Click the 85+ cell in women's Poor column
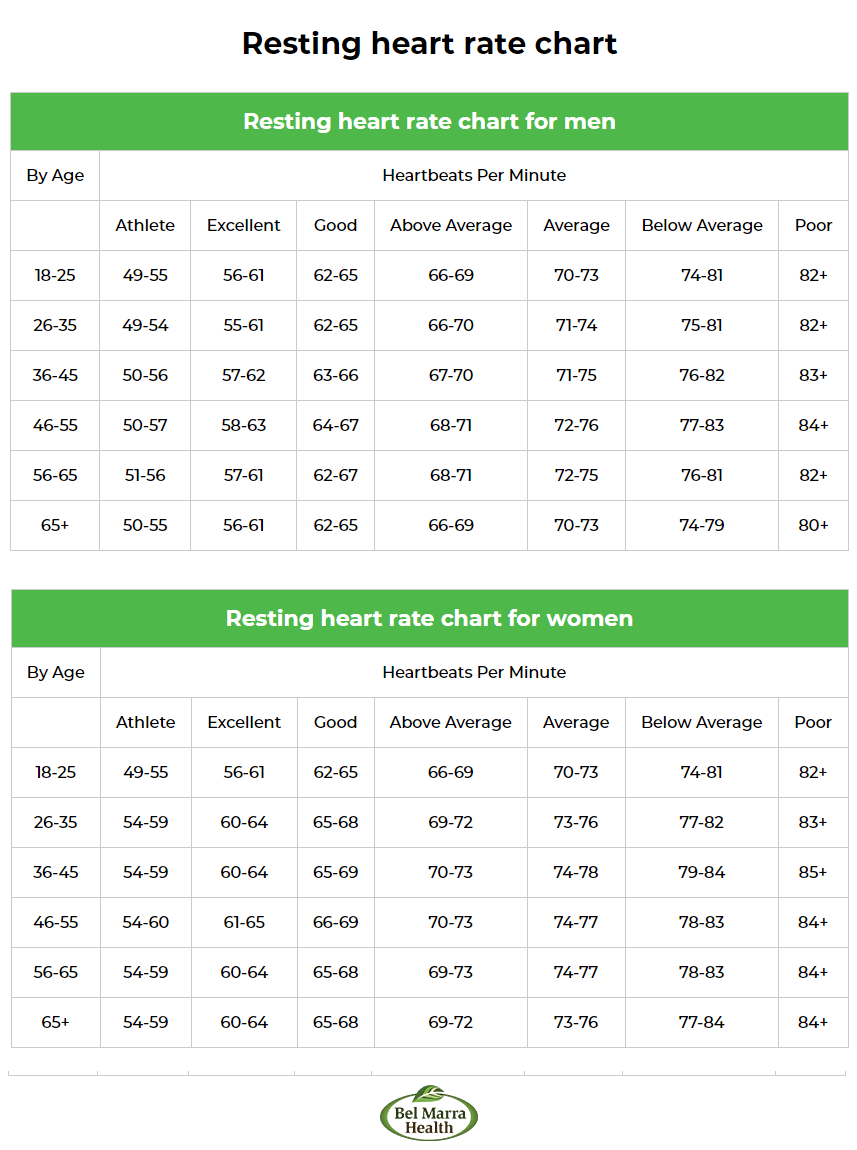This screenshot has width=857, height=1150. [x=813, y=872]
